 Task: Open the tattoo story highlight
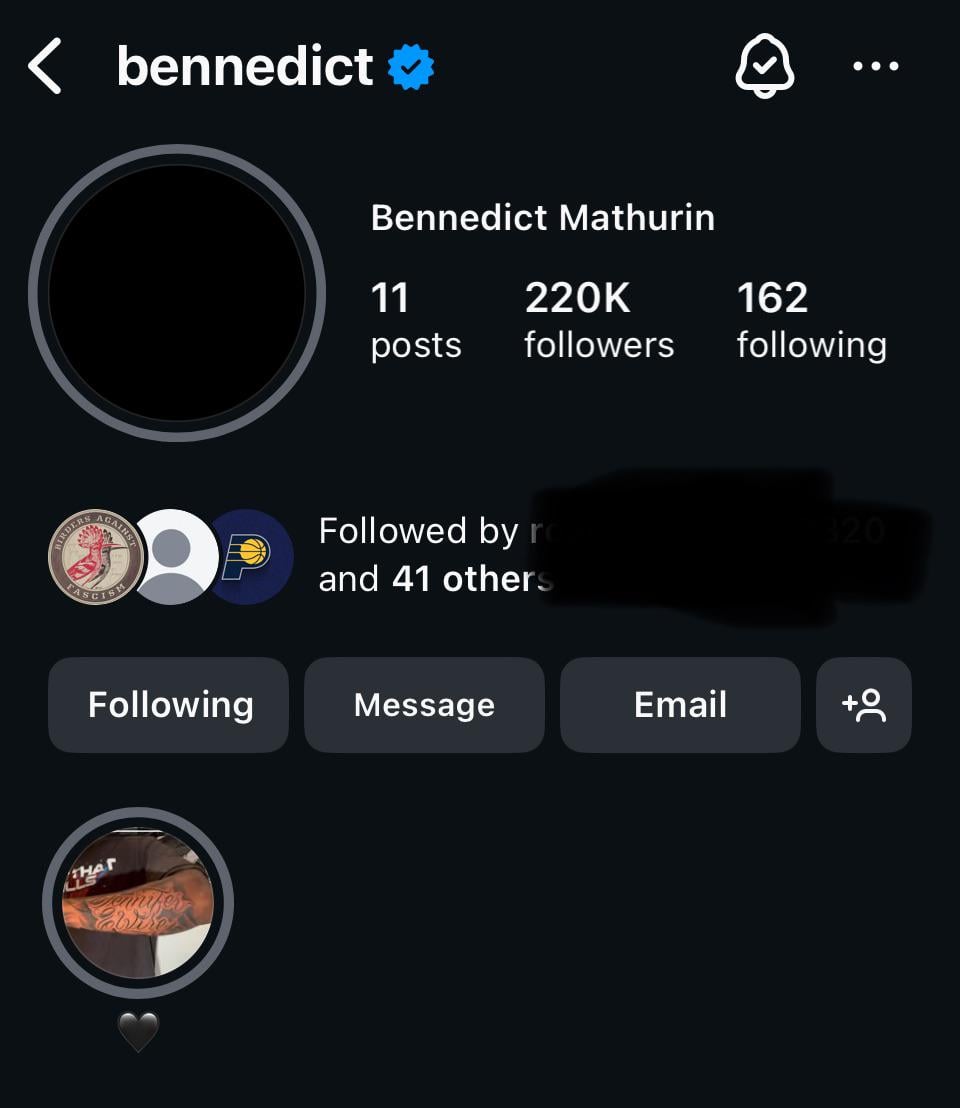[138, 902]
